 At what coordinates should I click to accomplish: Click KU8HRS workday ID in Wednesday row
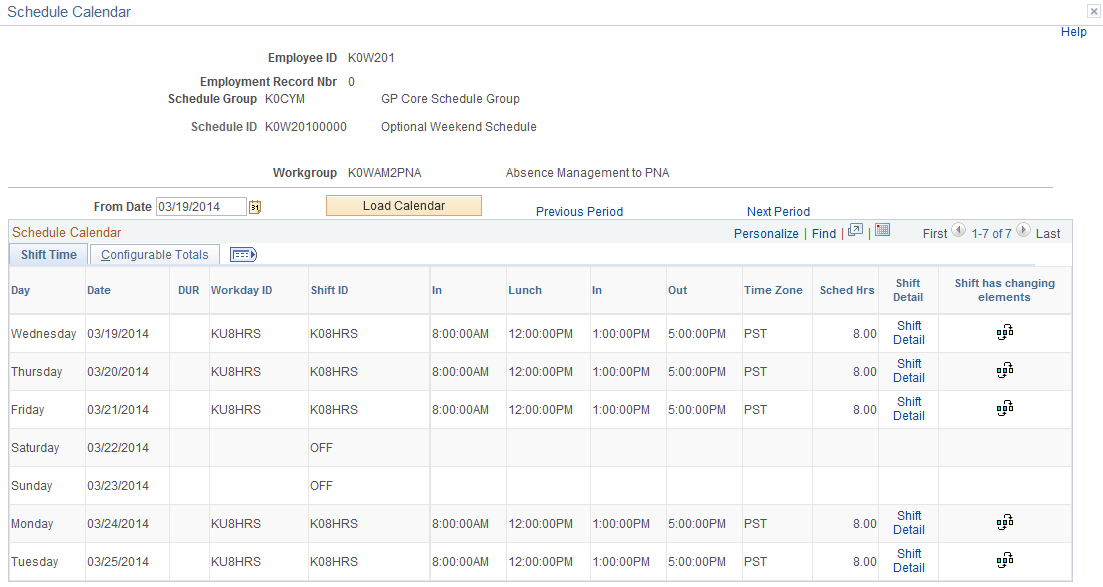(x=236, y=334)
